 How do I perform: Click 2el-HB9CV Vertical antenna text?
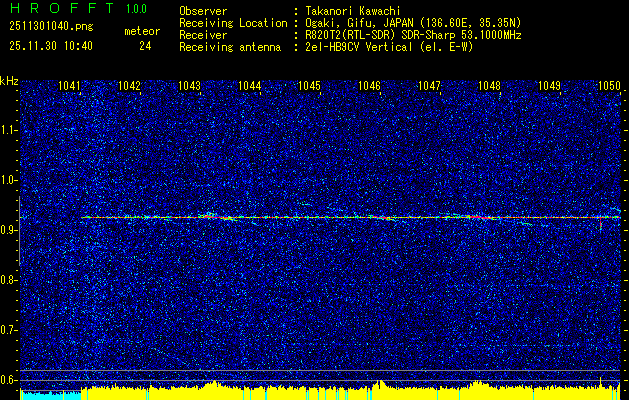point(389,47)
